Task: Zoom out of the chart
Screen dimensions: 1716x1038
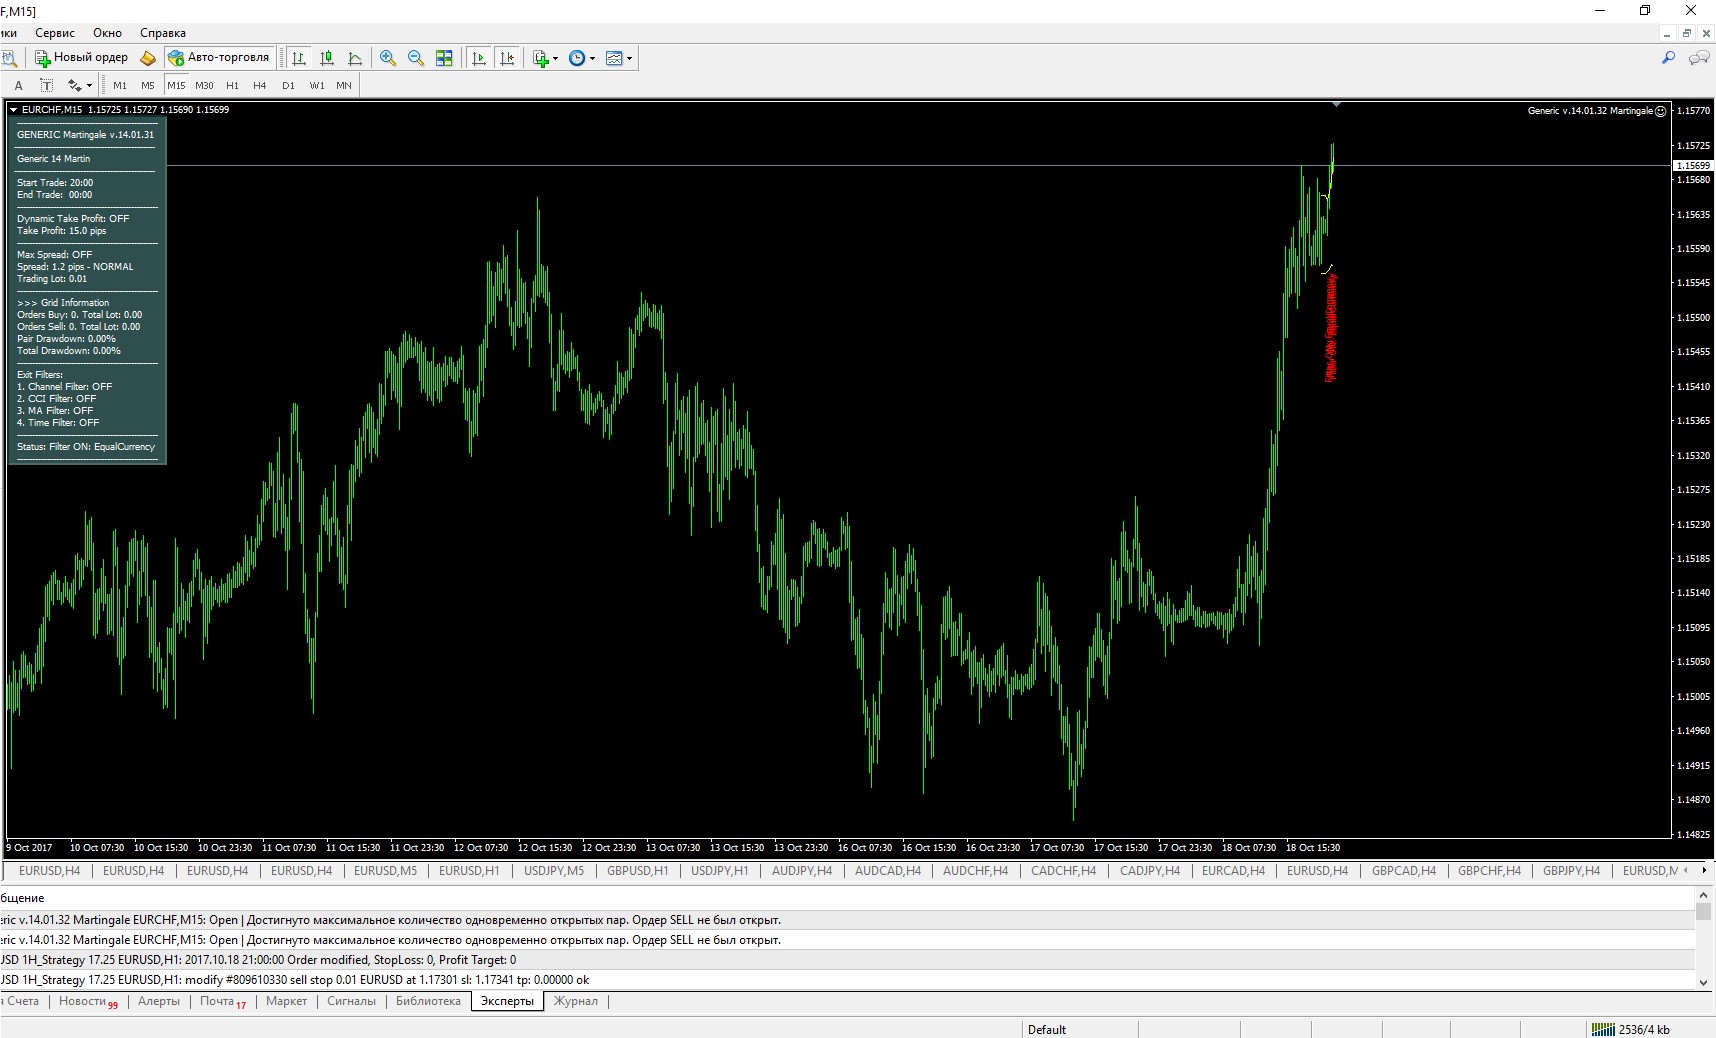Action: click(x=416, y=58)
